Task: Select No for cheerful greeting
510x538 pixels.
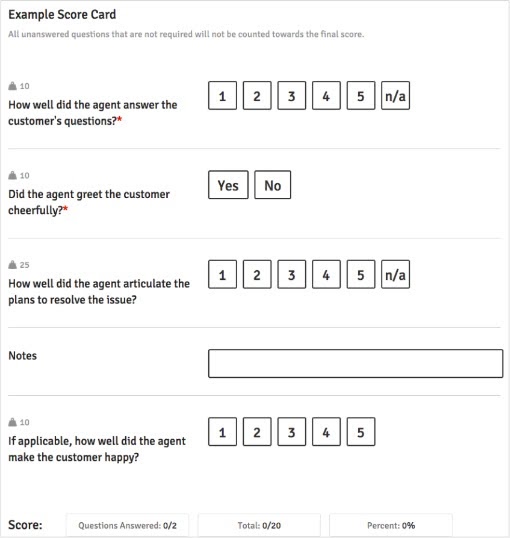Action: pos(273,185)
